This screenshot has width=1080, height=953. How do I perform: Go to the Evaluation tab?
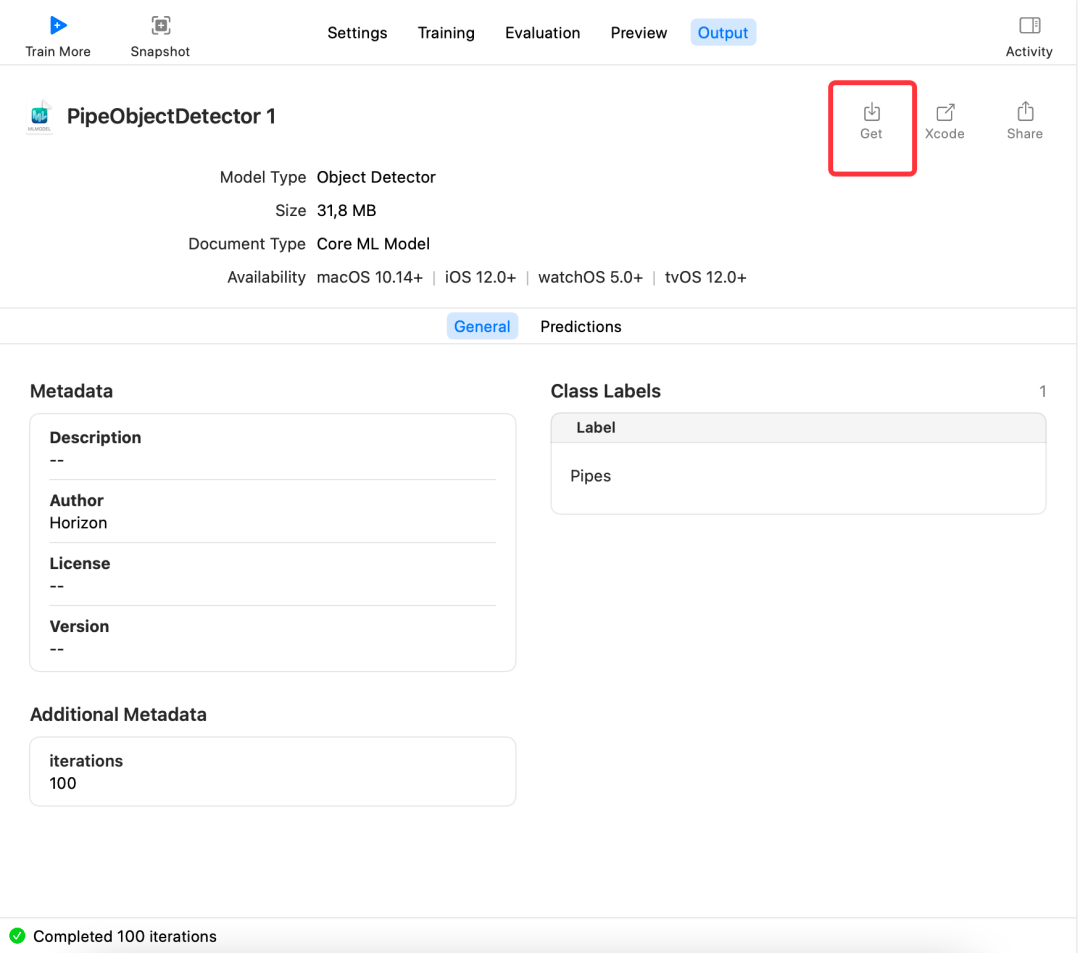(x=542, y=33)
